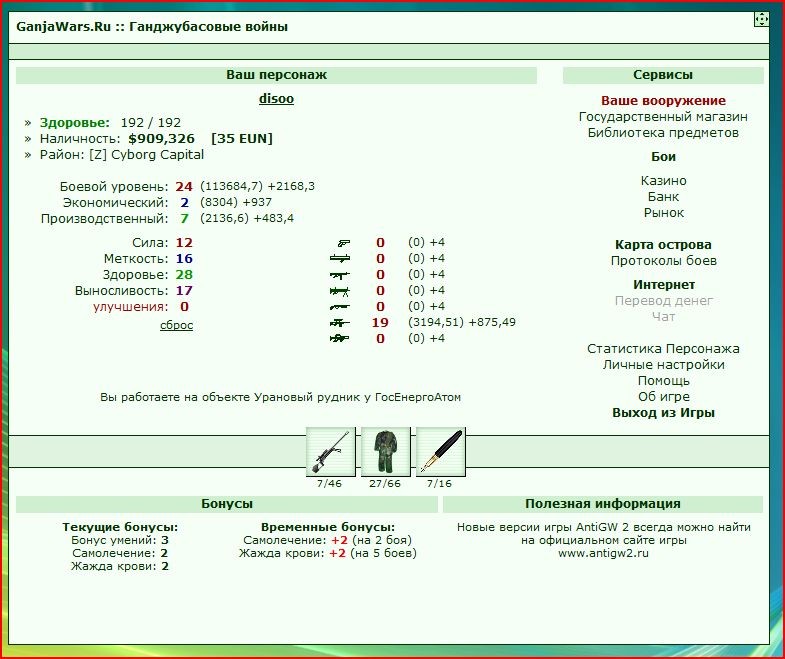Click Выход из Игры to log out
The height and width of the screenshot is (659, 785).
tap(663, 413)
